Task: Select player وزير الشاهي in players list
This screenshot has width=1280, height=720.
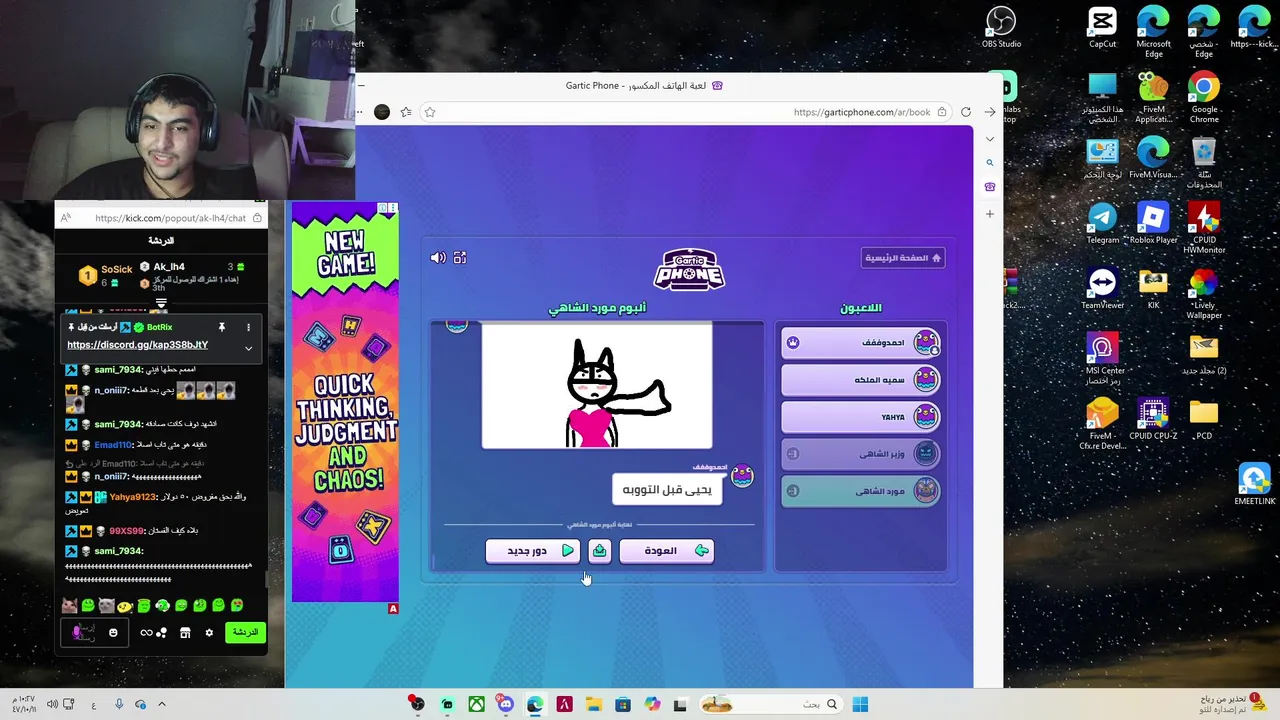Action: [x=862, y=454]
